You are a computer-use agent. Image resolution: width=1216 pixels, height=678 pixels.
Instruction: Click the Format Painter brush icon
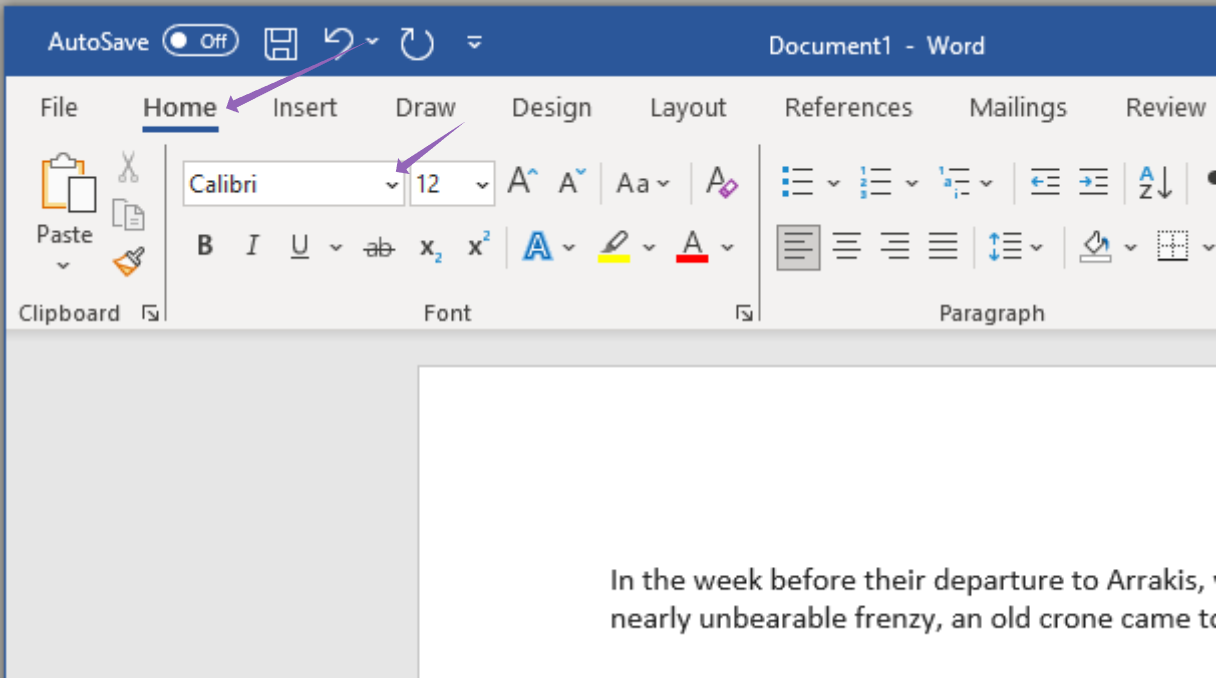coord(128,262)
